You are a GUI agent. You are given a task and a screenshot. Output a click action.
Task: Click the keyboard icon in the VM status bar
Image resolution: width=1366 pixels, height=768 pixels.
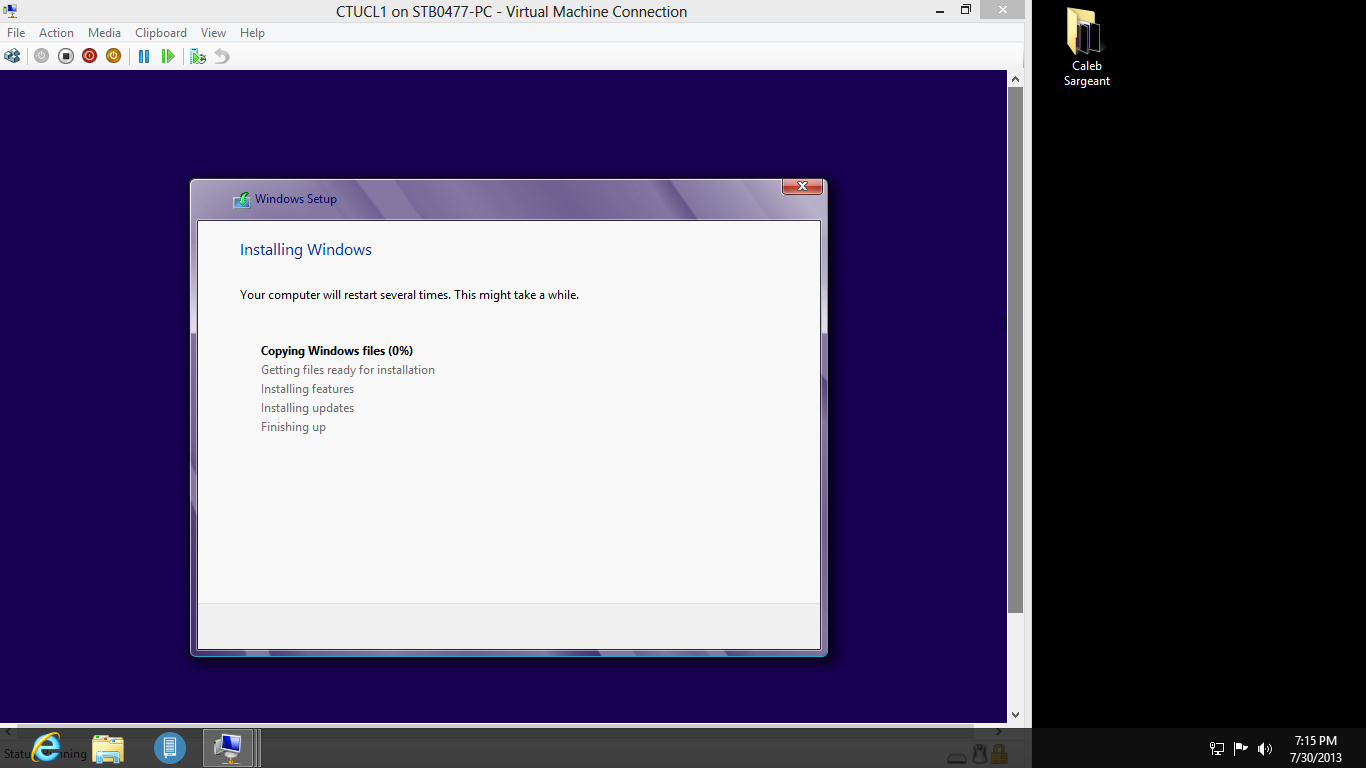pyautogui.click(x=957, y=757)
